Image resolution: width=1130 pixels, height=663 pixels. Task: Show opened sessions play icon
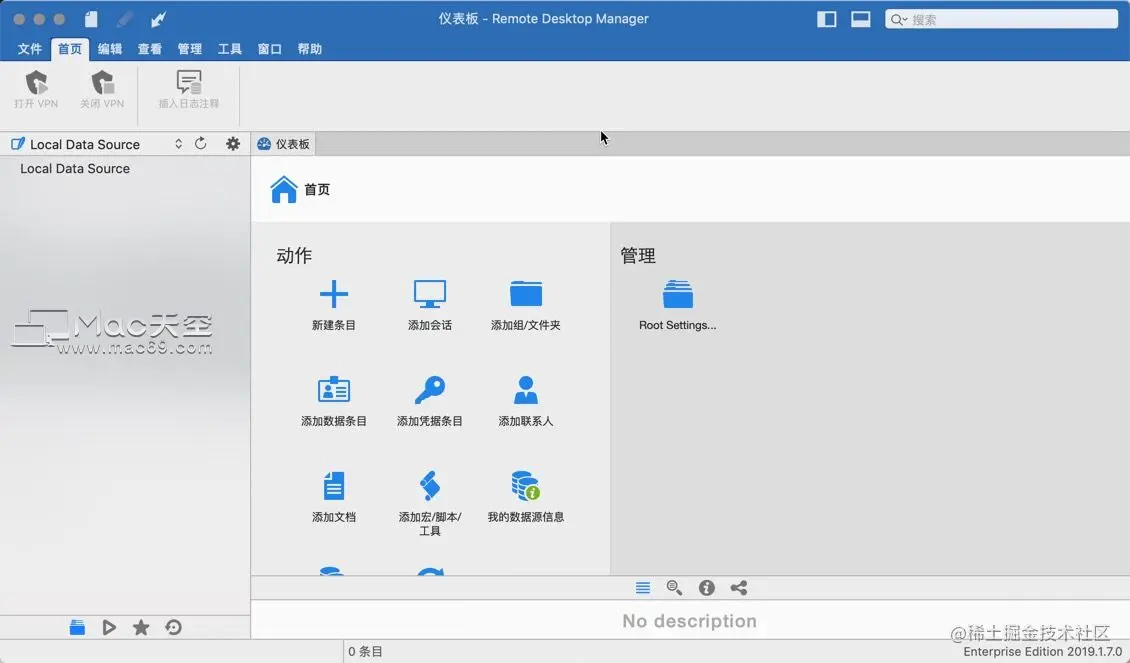pyautogui.click(x=109, y=628)
